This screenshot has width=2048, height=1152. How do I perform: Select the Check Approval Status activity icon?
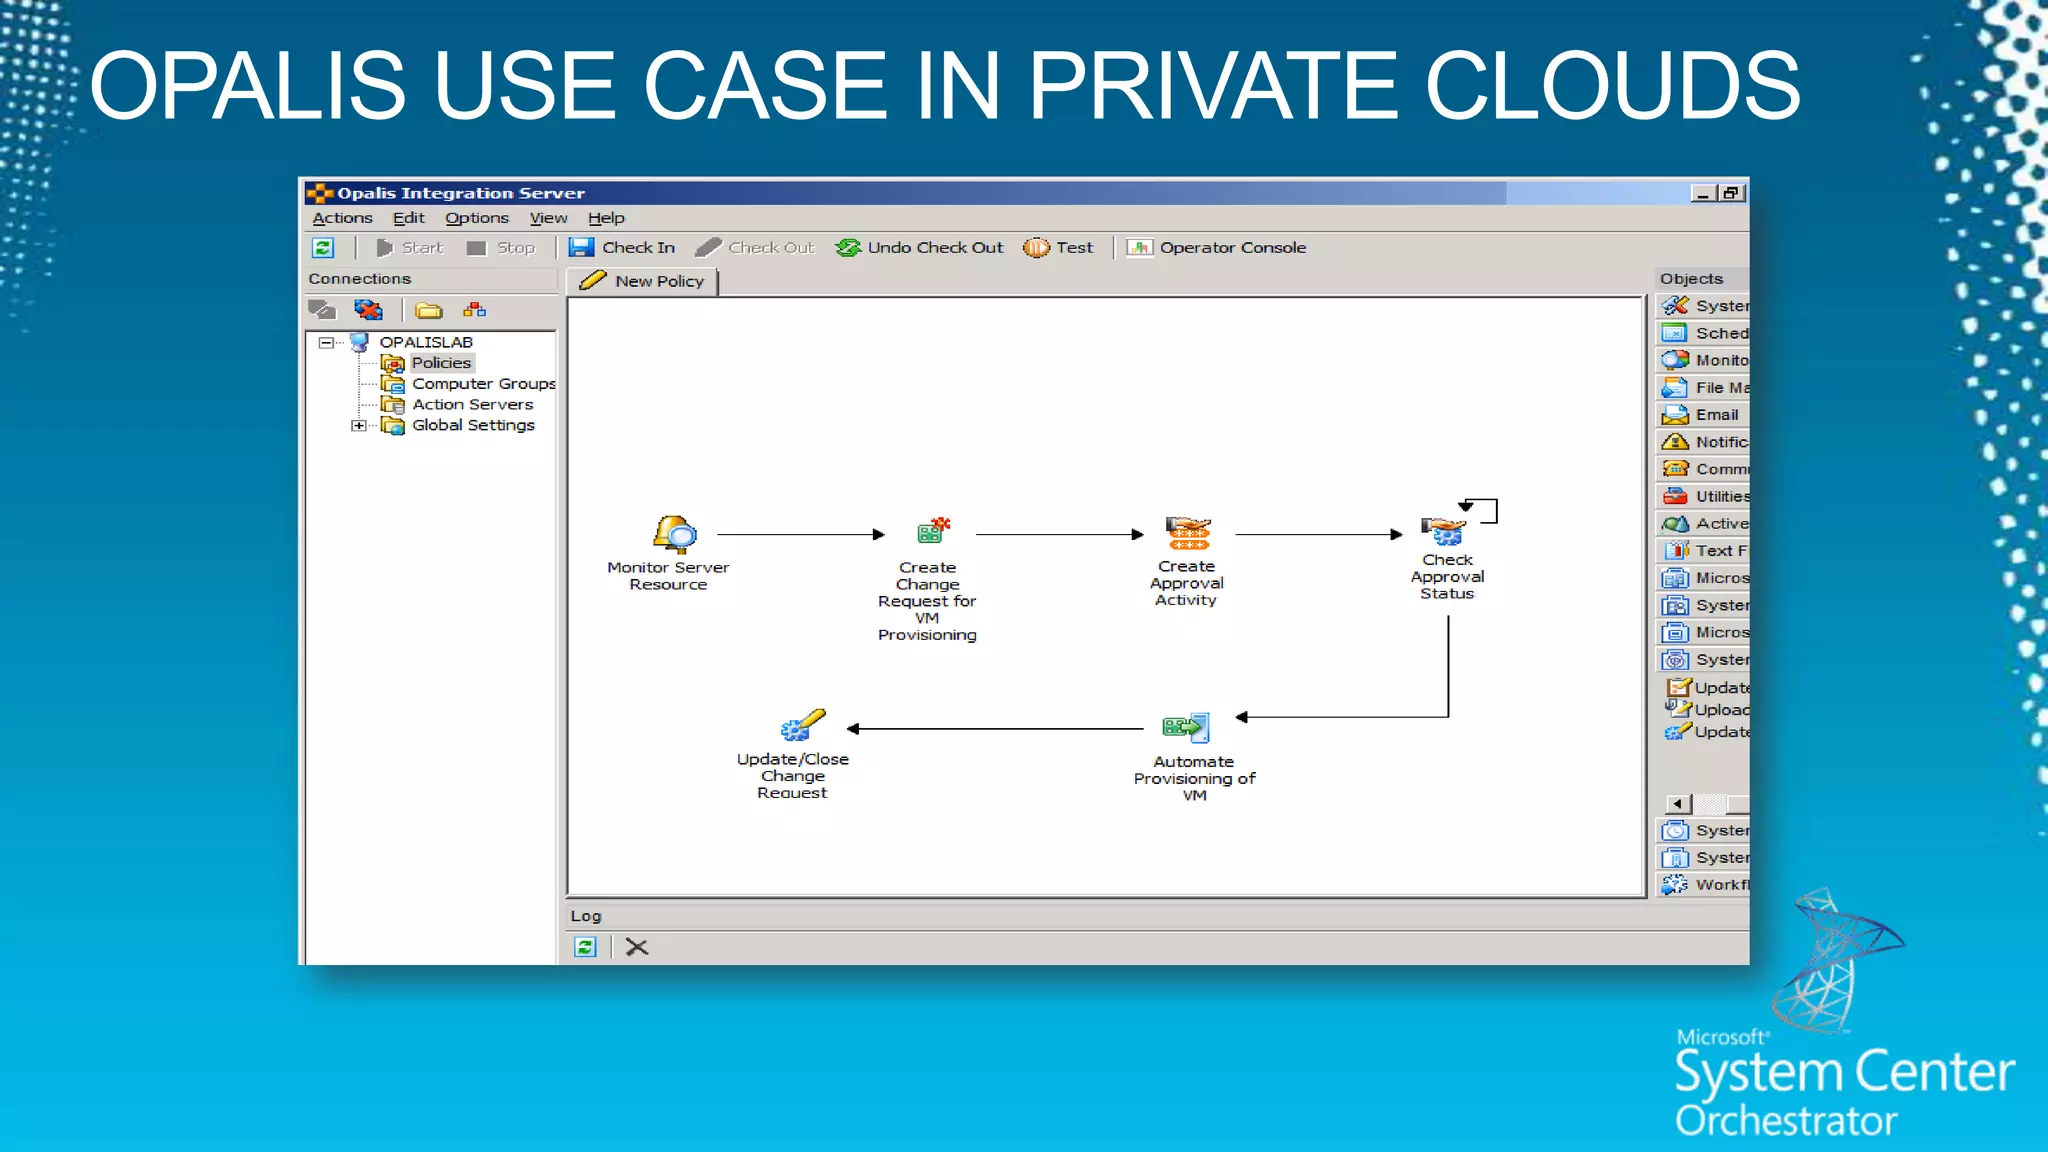[1444, 530]
